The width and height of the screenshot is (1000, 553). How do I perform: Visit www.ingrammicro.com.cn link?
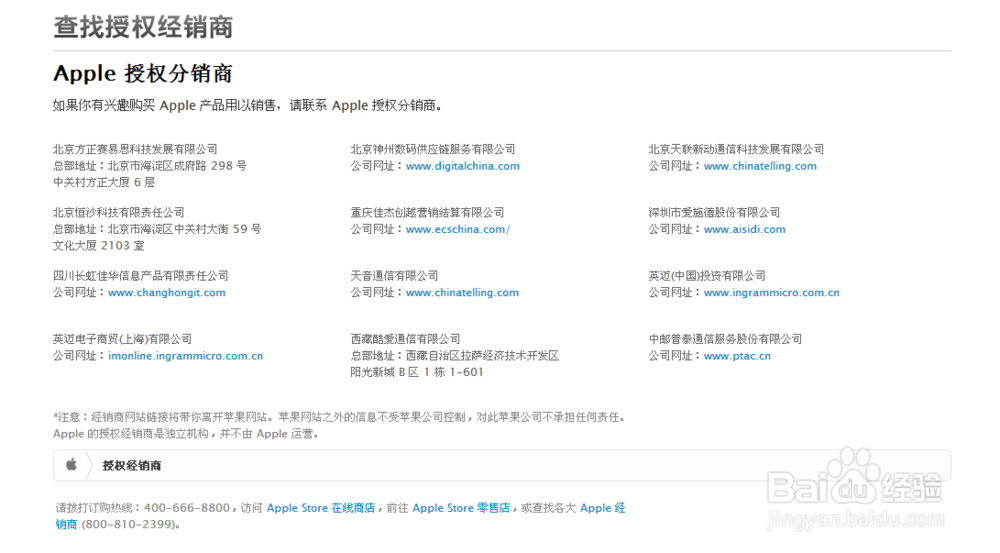tap(771, 292)
